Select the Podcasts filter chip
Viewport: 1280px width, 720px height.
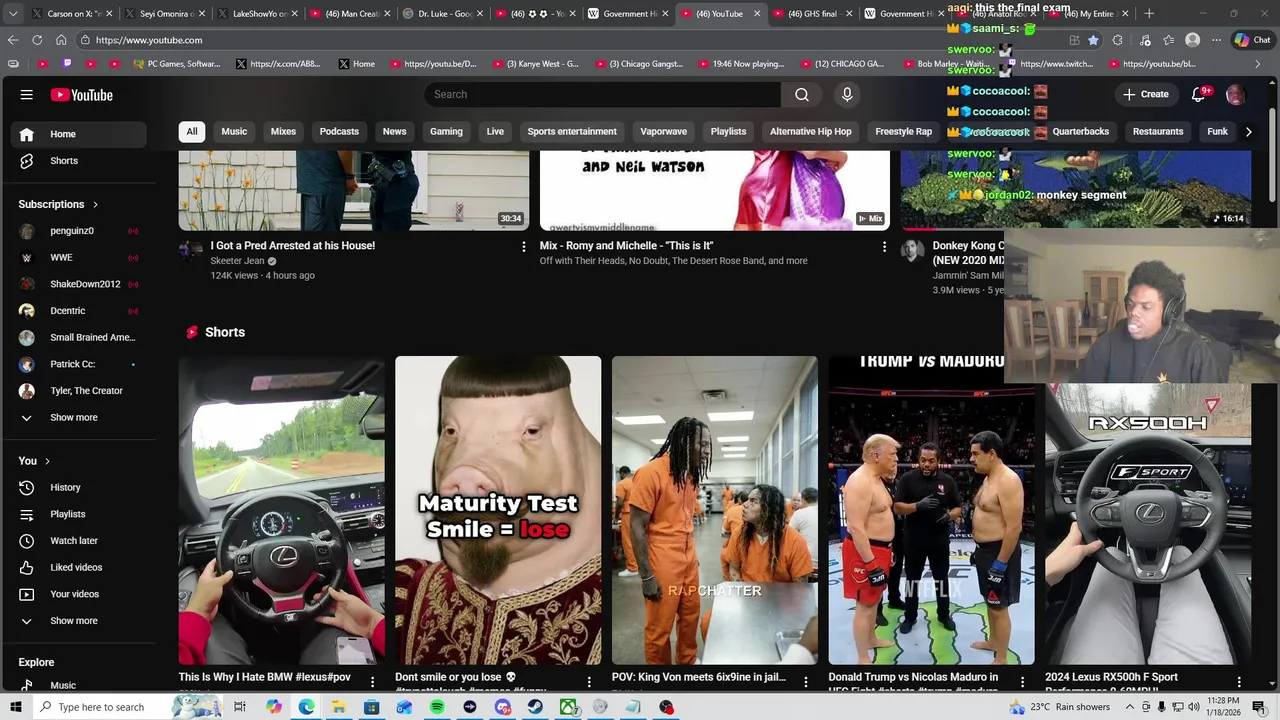pos(339,132)
